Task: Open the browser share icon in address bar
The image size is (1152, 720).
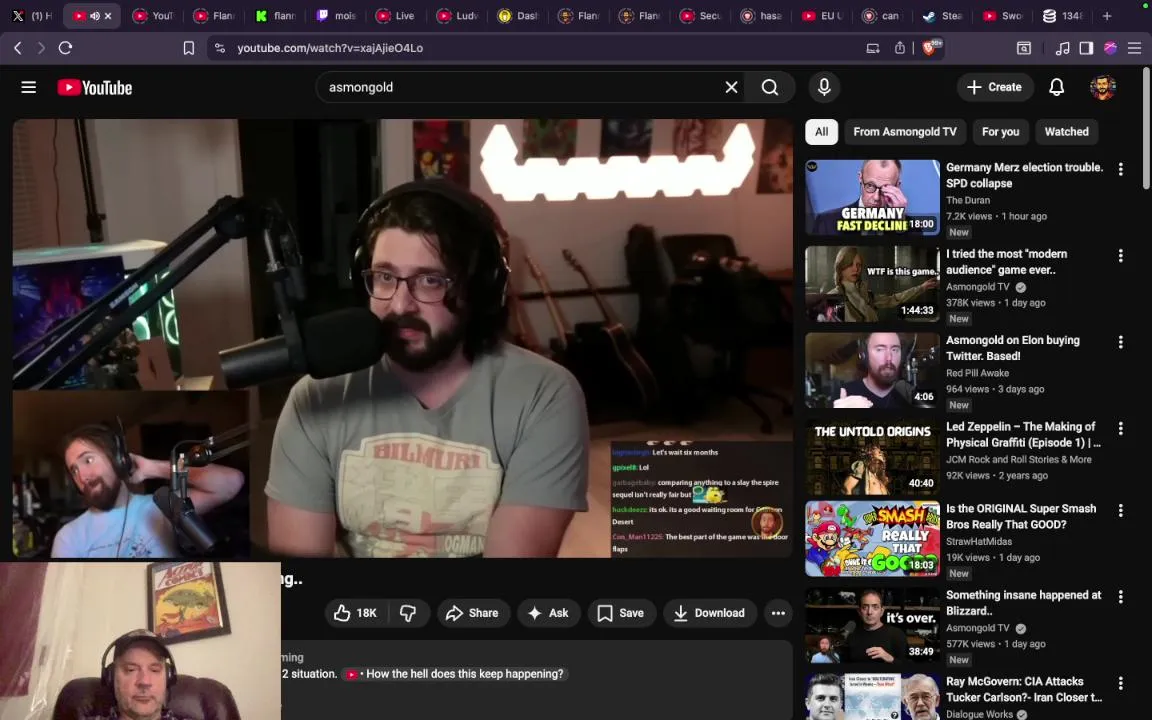Action: pos(900,48)
